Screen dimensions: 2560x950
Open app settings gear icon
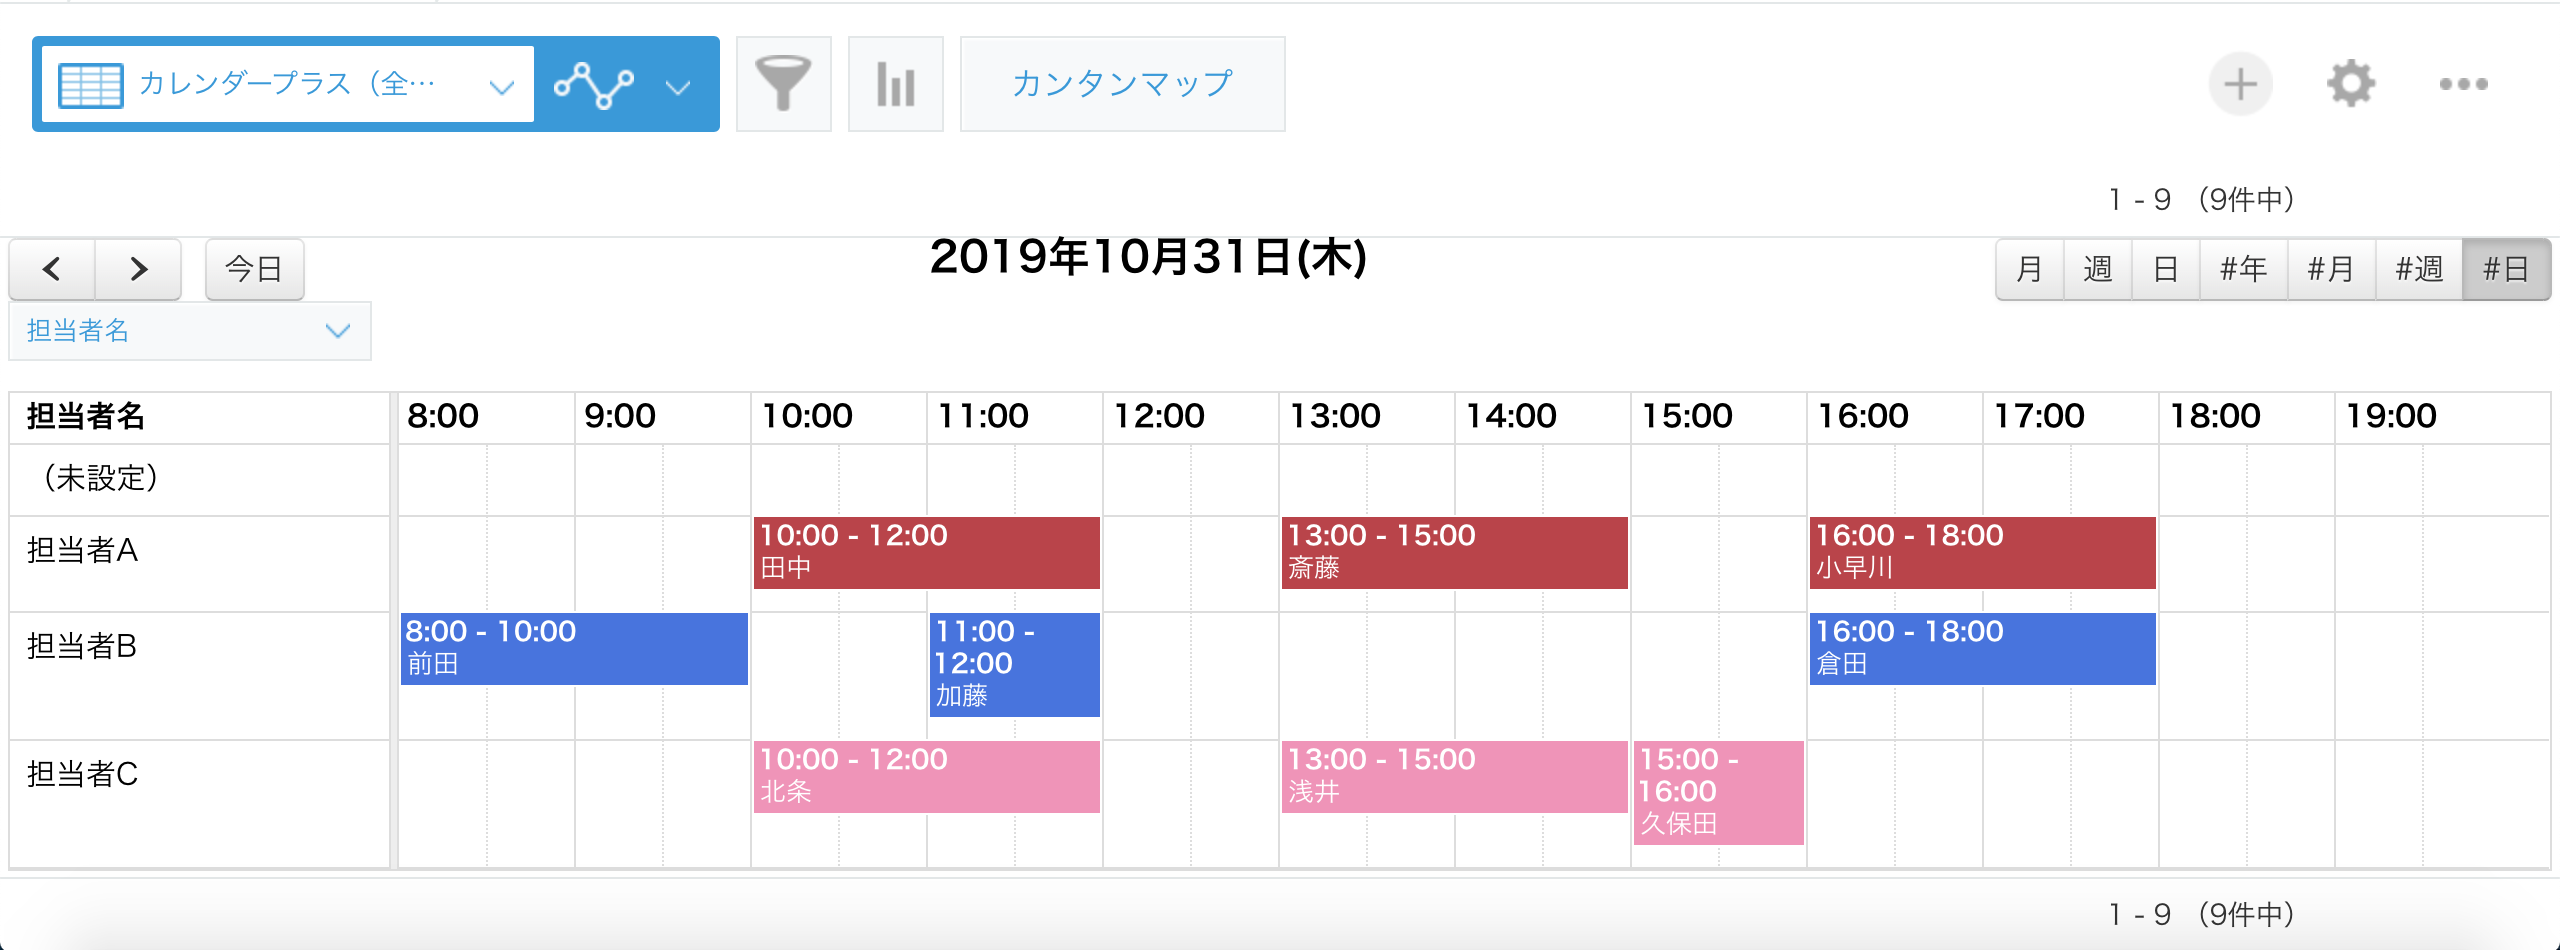(x=2350, y=84)
